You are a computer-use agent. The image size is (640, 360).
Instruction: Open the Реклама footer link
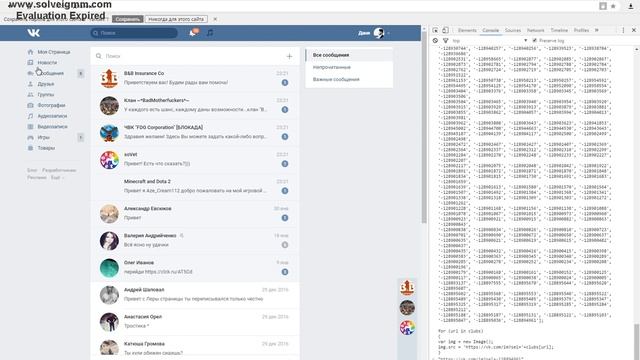(x=37, y=178)
